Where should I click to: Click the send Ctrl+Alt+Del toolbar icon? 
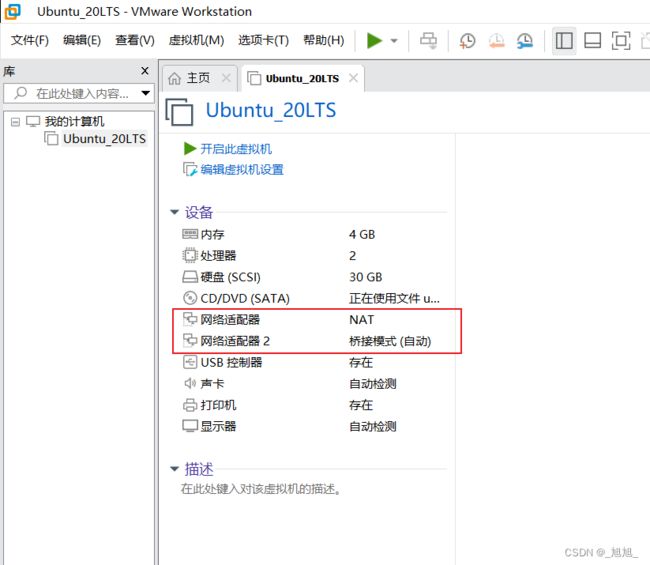428,41
